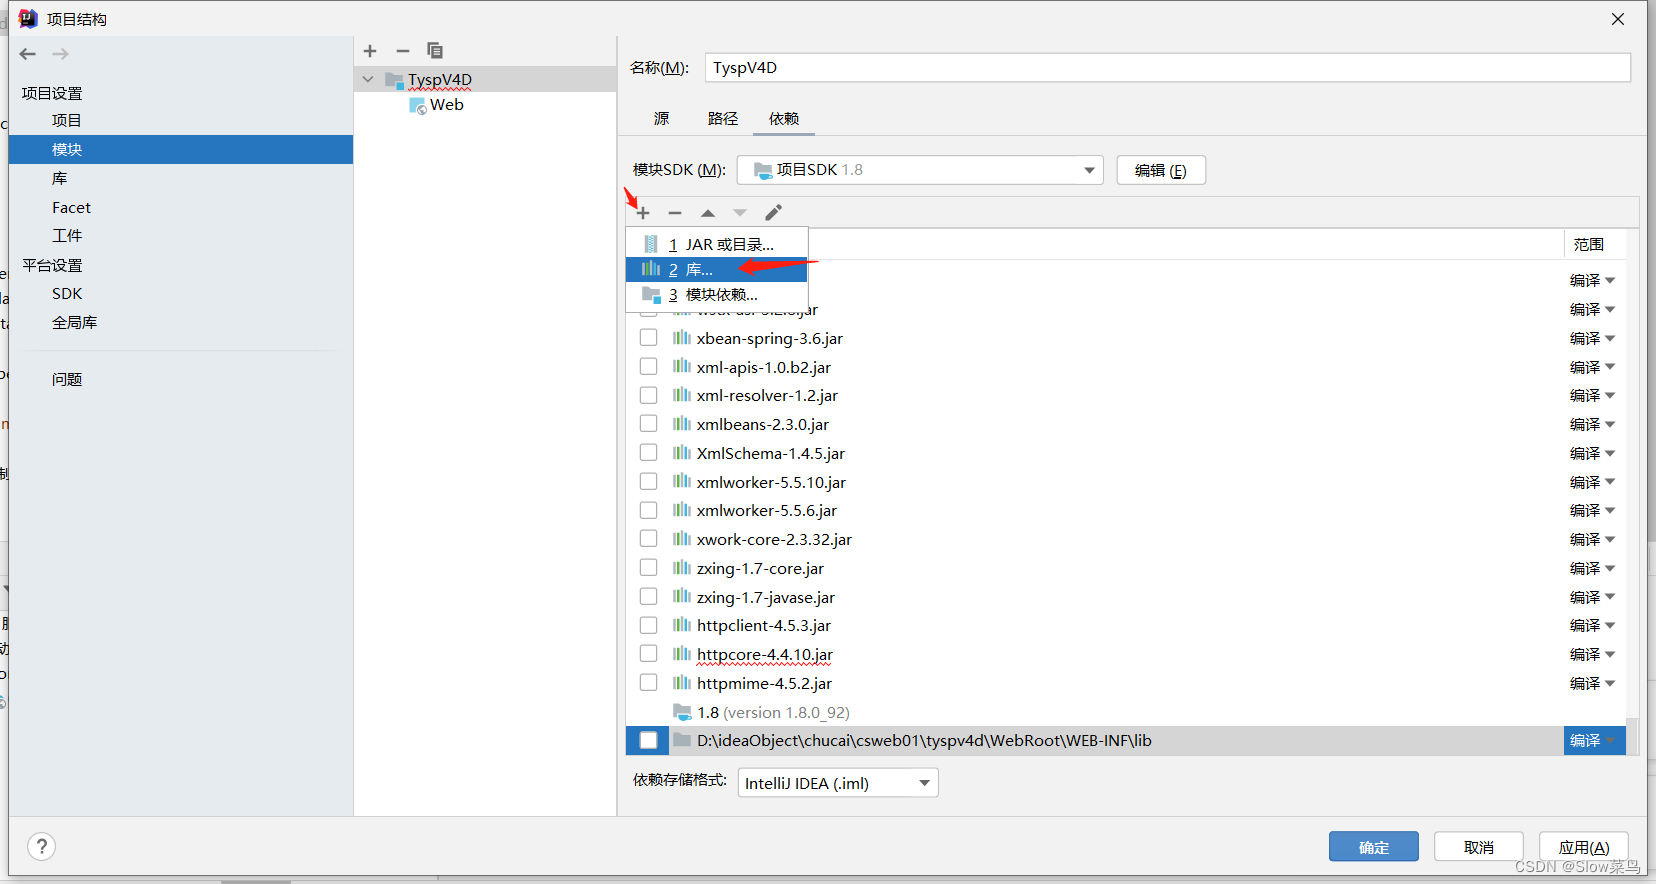Screen dimensions: 1656x884
Task: Copy the selected module
Action: tap(435, 51)
